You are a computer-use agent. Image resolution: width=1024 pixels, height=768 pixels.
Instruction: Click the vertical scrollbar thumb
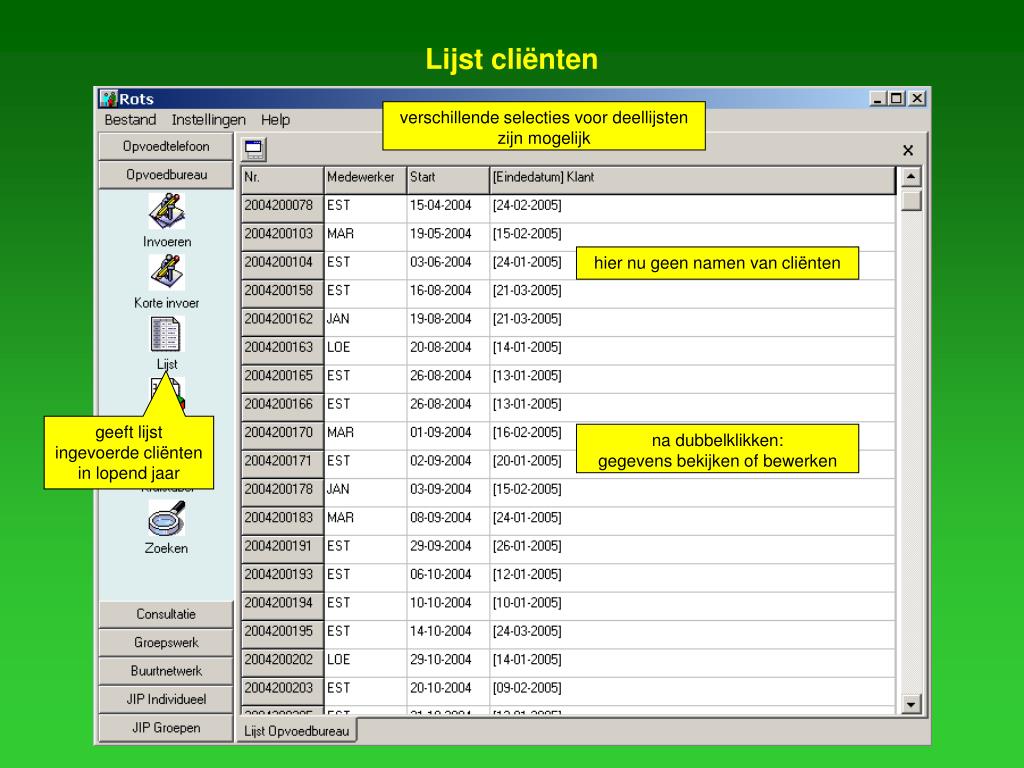click(910, 200)
